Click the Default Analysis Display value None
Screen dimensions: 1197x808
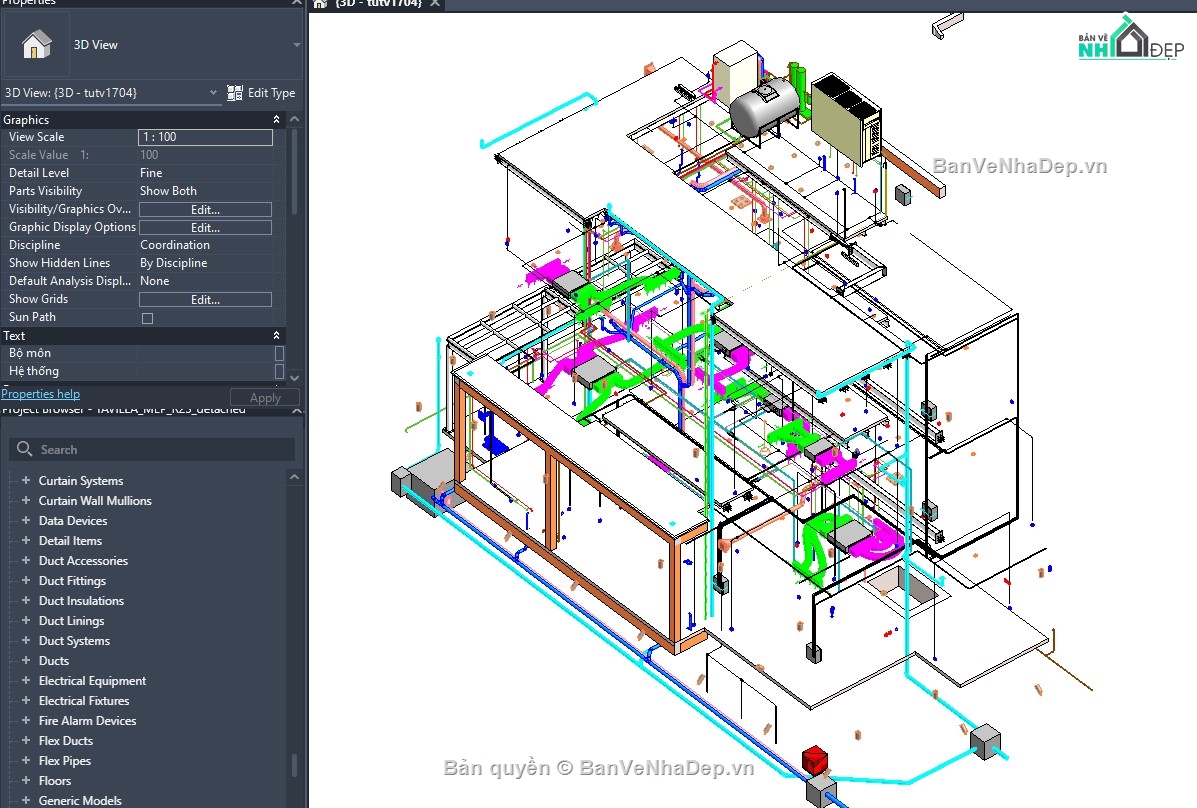tap(154, 281)
